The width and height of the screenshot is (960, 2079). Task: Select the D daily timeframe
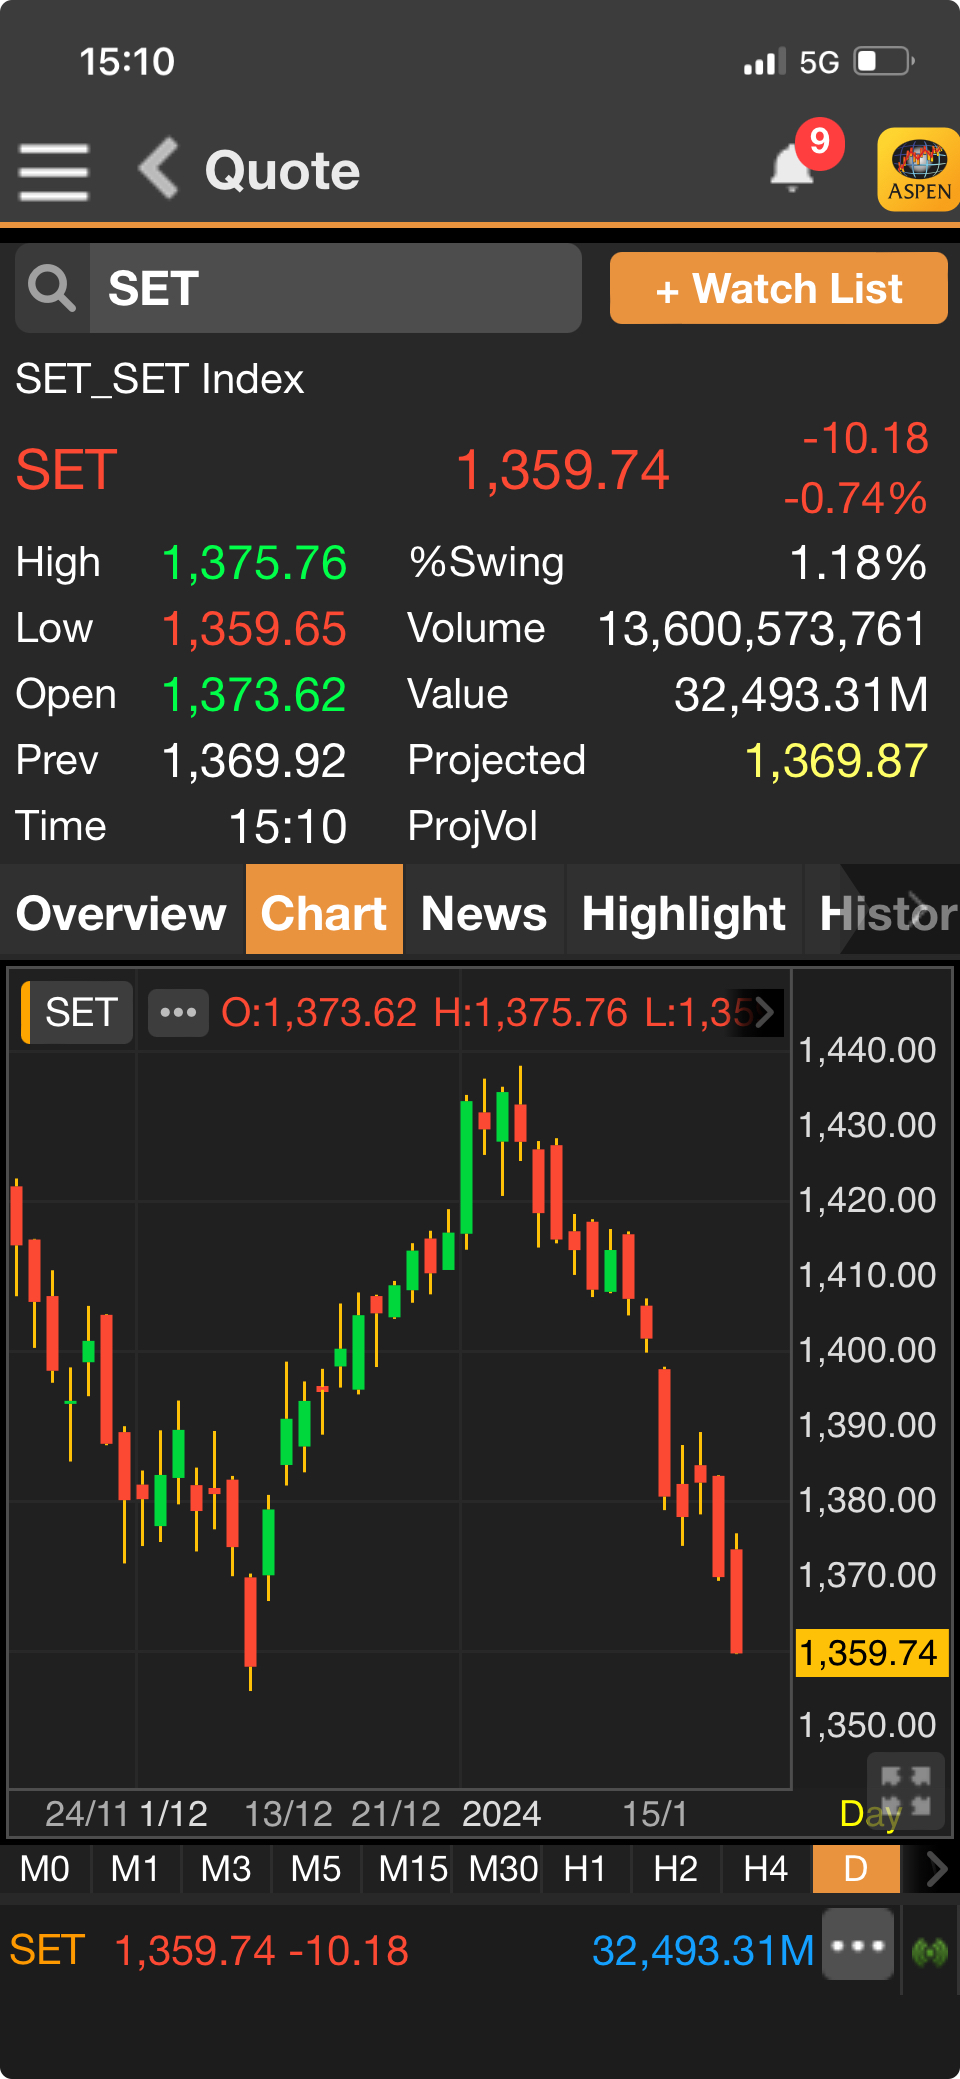tap(856, 1868)
